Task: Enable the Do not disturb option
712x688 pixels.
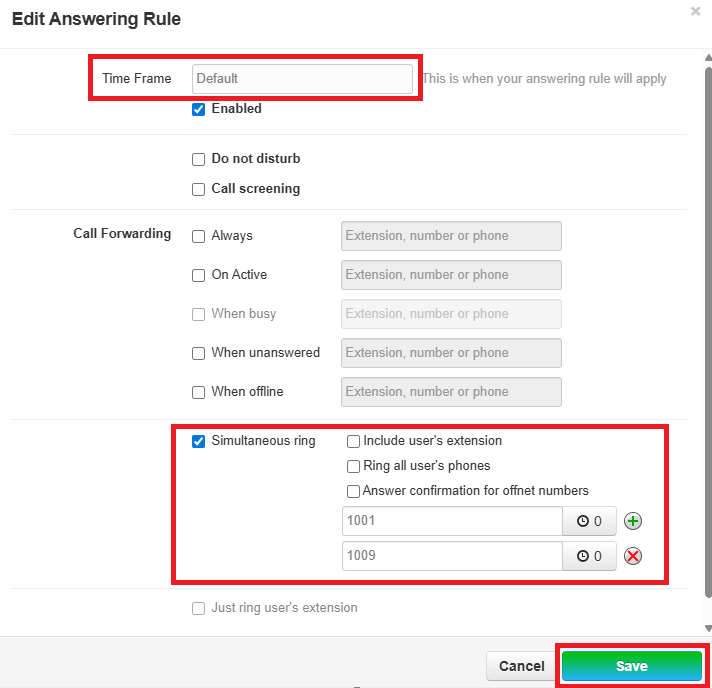Action: point(198,159)
